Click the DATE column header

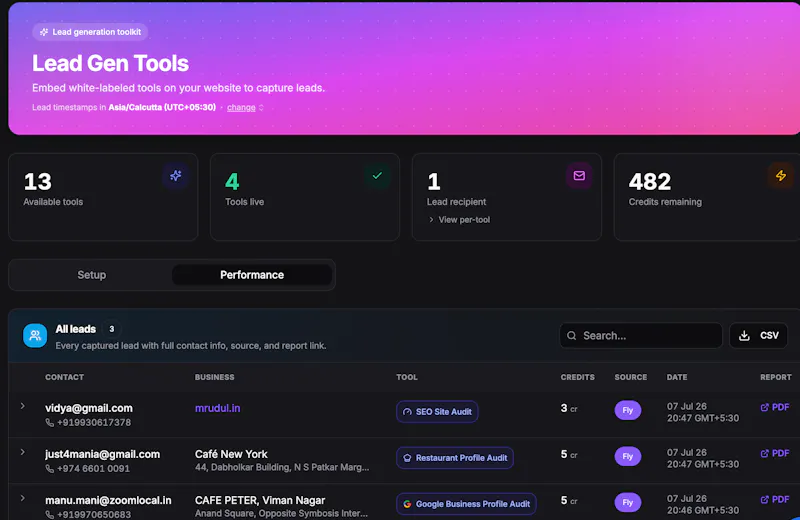tap(677, 377)
